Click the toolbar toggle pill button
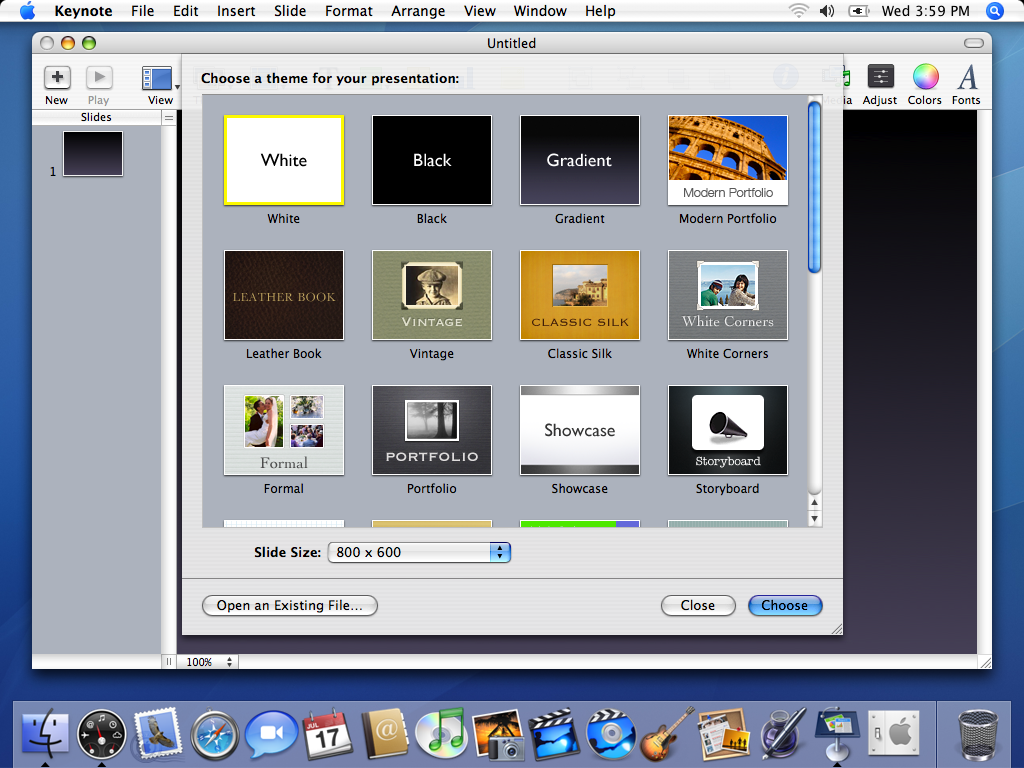Image resolution: width=1024 pixels, height=768 pixels. pos(974,43)
